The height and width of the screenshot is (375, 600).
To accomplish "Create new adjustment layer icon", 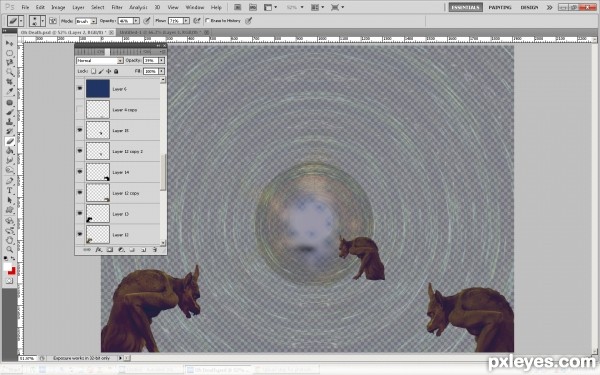I will point(121,250).
